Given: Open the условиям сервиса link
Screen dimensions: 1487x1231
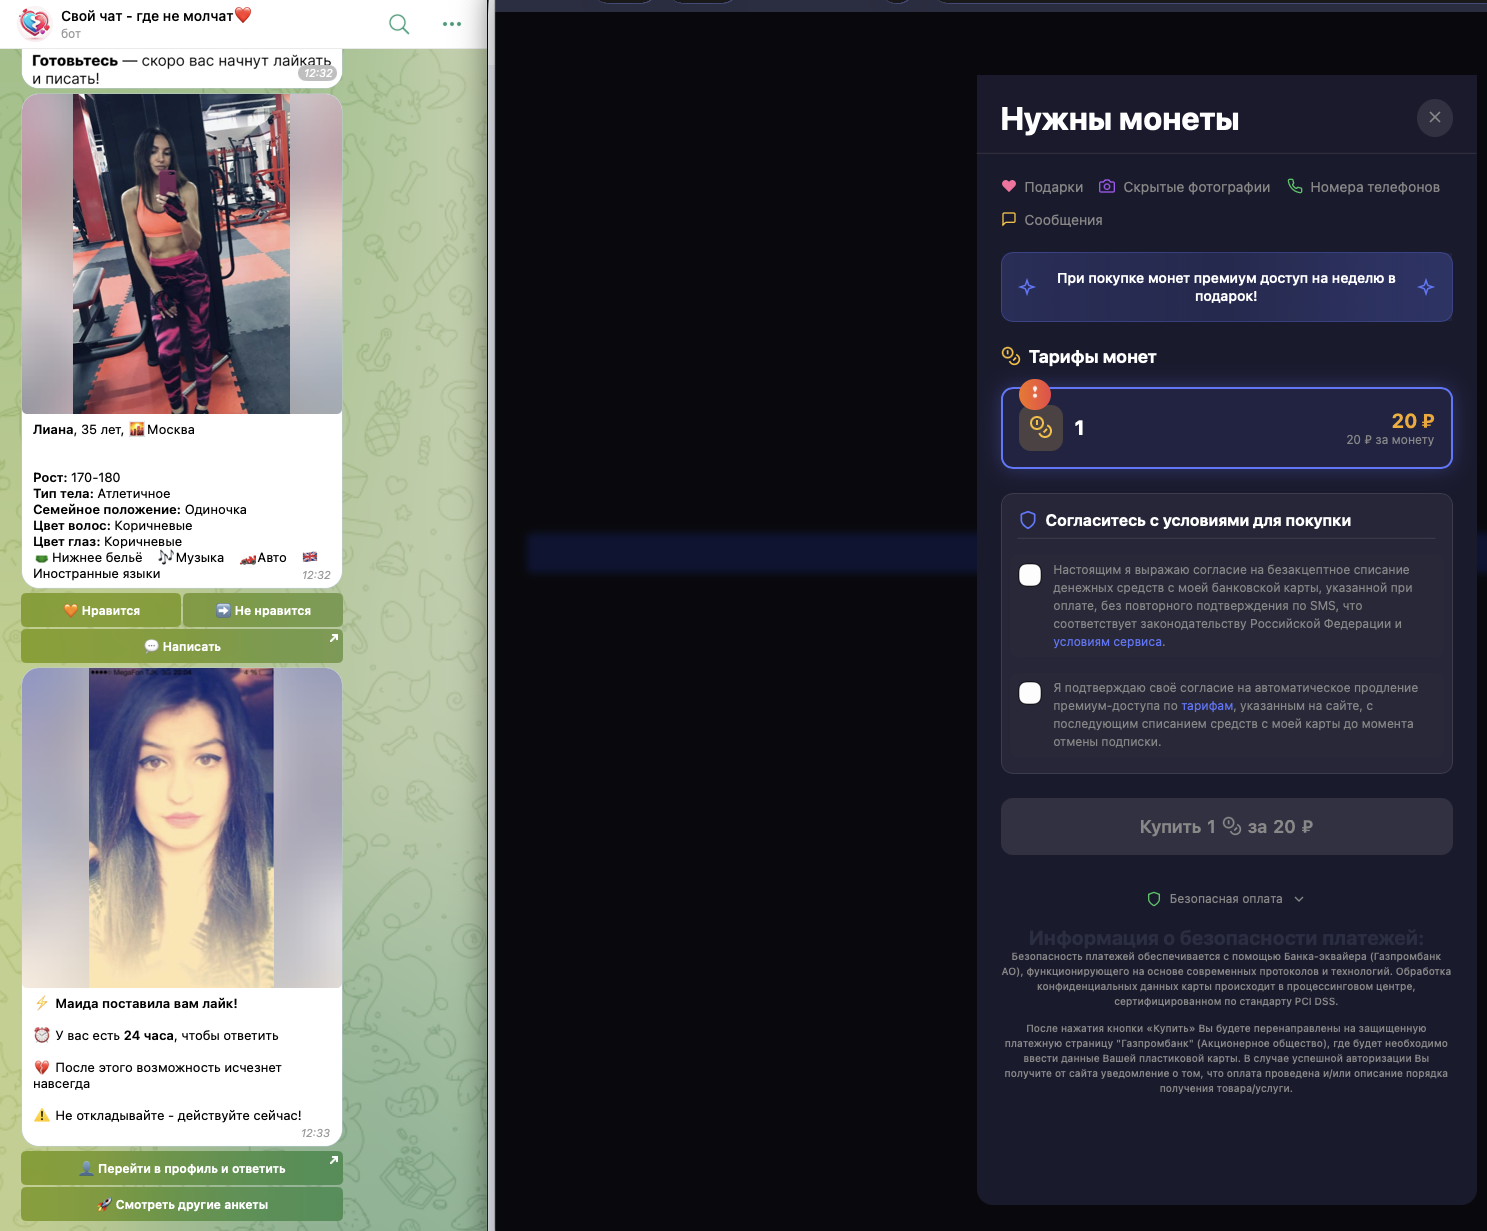Looking at the screenshot, I should [x=1107, y=642].
